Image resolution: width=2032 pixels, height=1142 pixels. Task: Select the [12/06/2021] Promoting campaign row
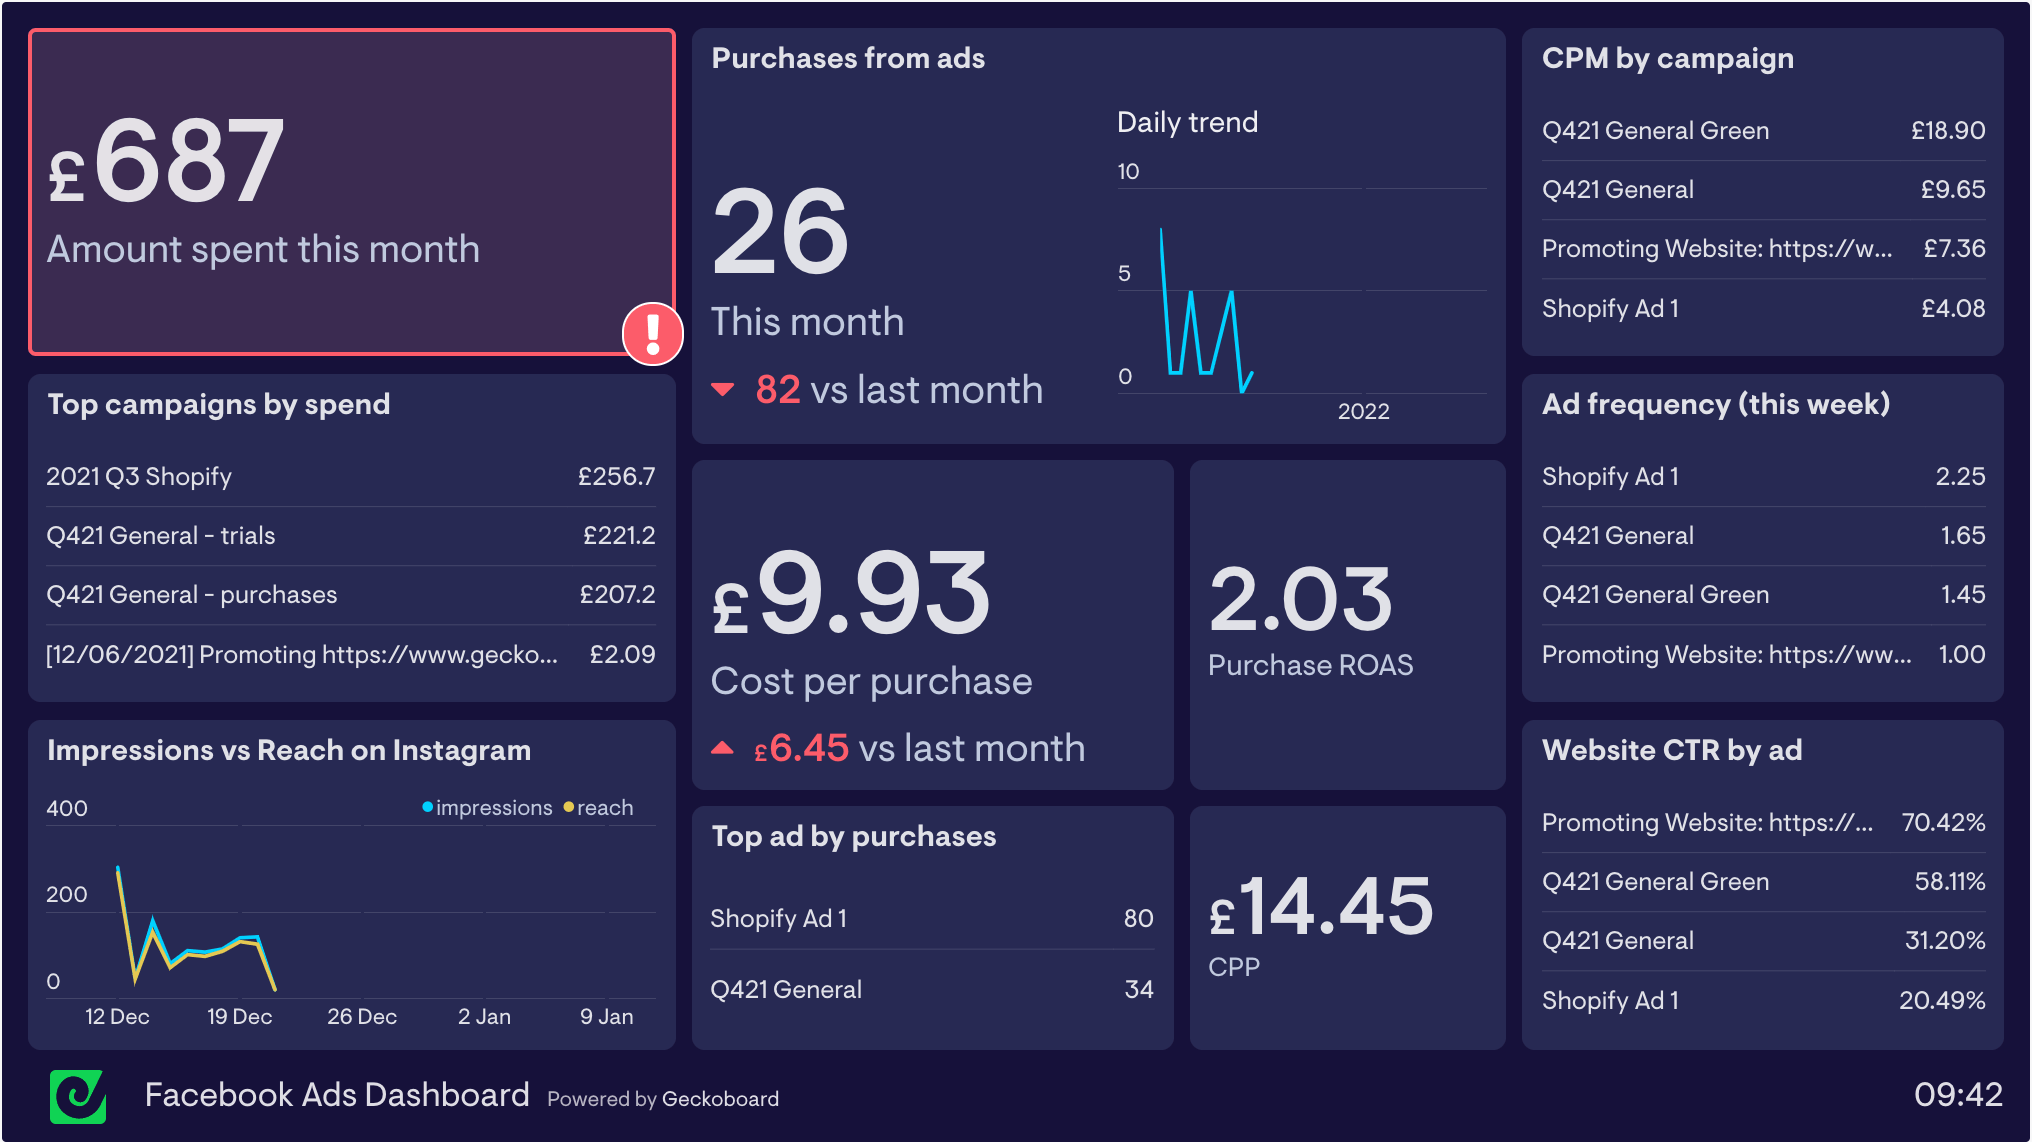click(x=351, y=655)
